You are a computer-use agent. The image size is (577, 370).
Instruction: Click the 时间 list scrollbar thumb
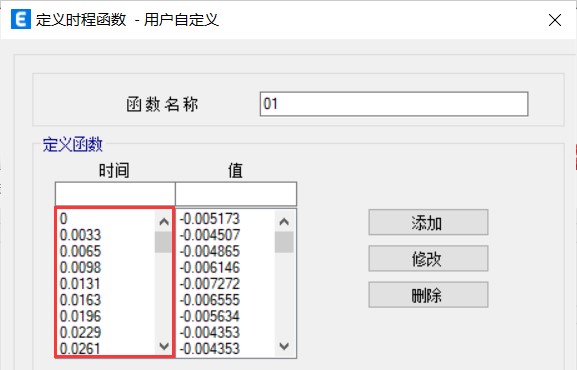(x=163, y=242)
